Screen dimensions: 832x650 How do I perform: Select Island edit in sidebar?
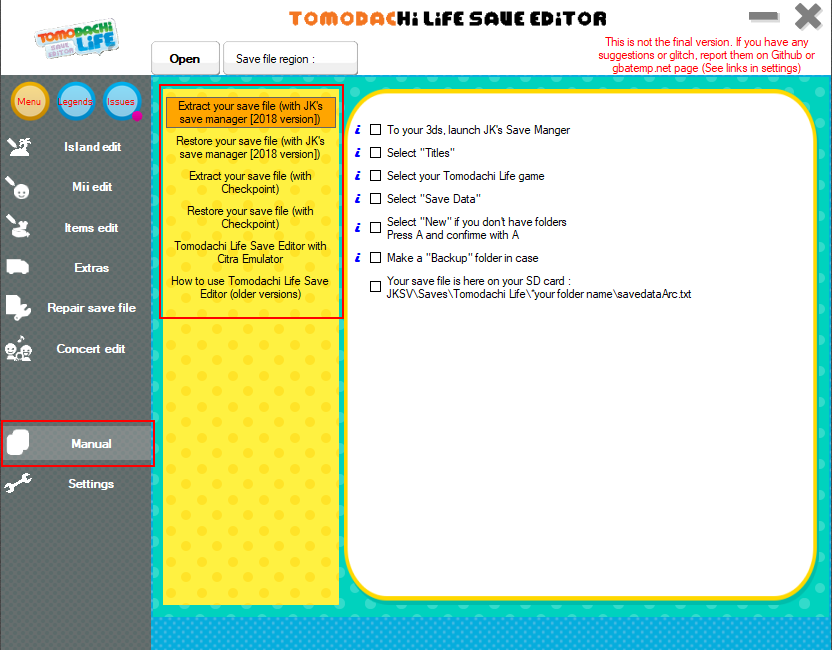click(76, 146)
